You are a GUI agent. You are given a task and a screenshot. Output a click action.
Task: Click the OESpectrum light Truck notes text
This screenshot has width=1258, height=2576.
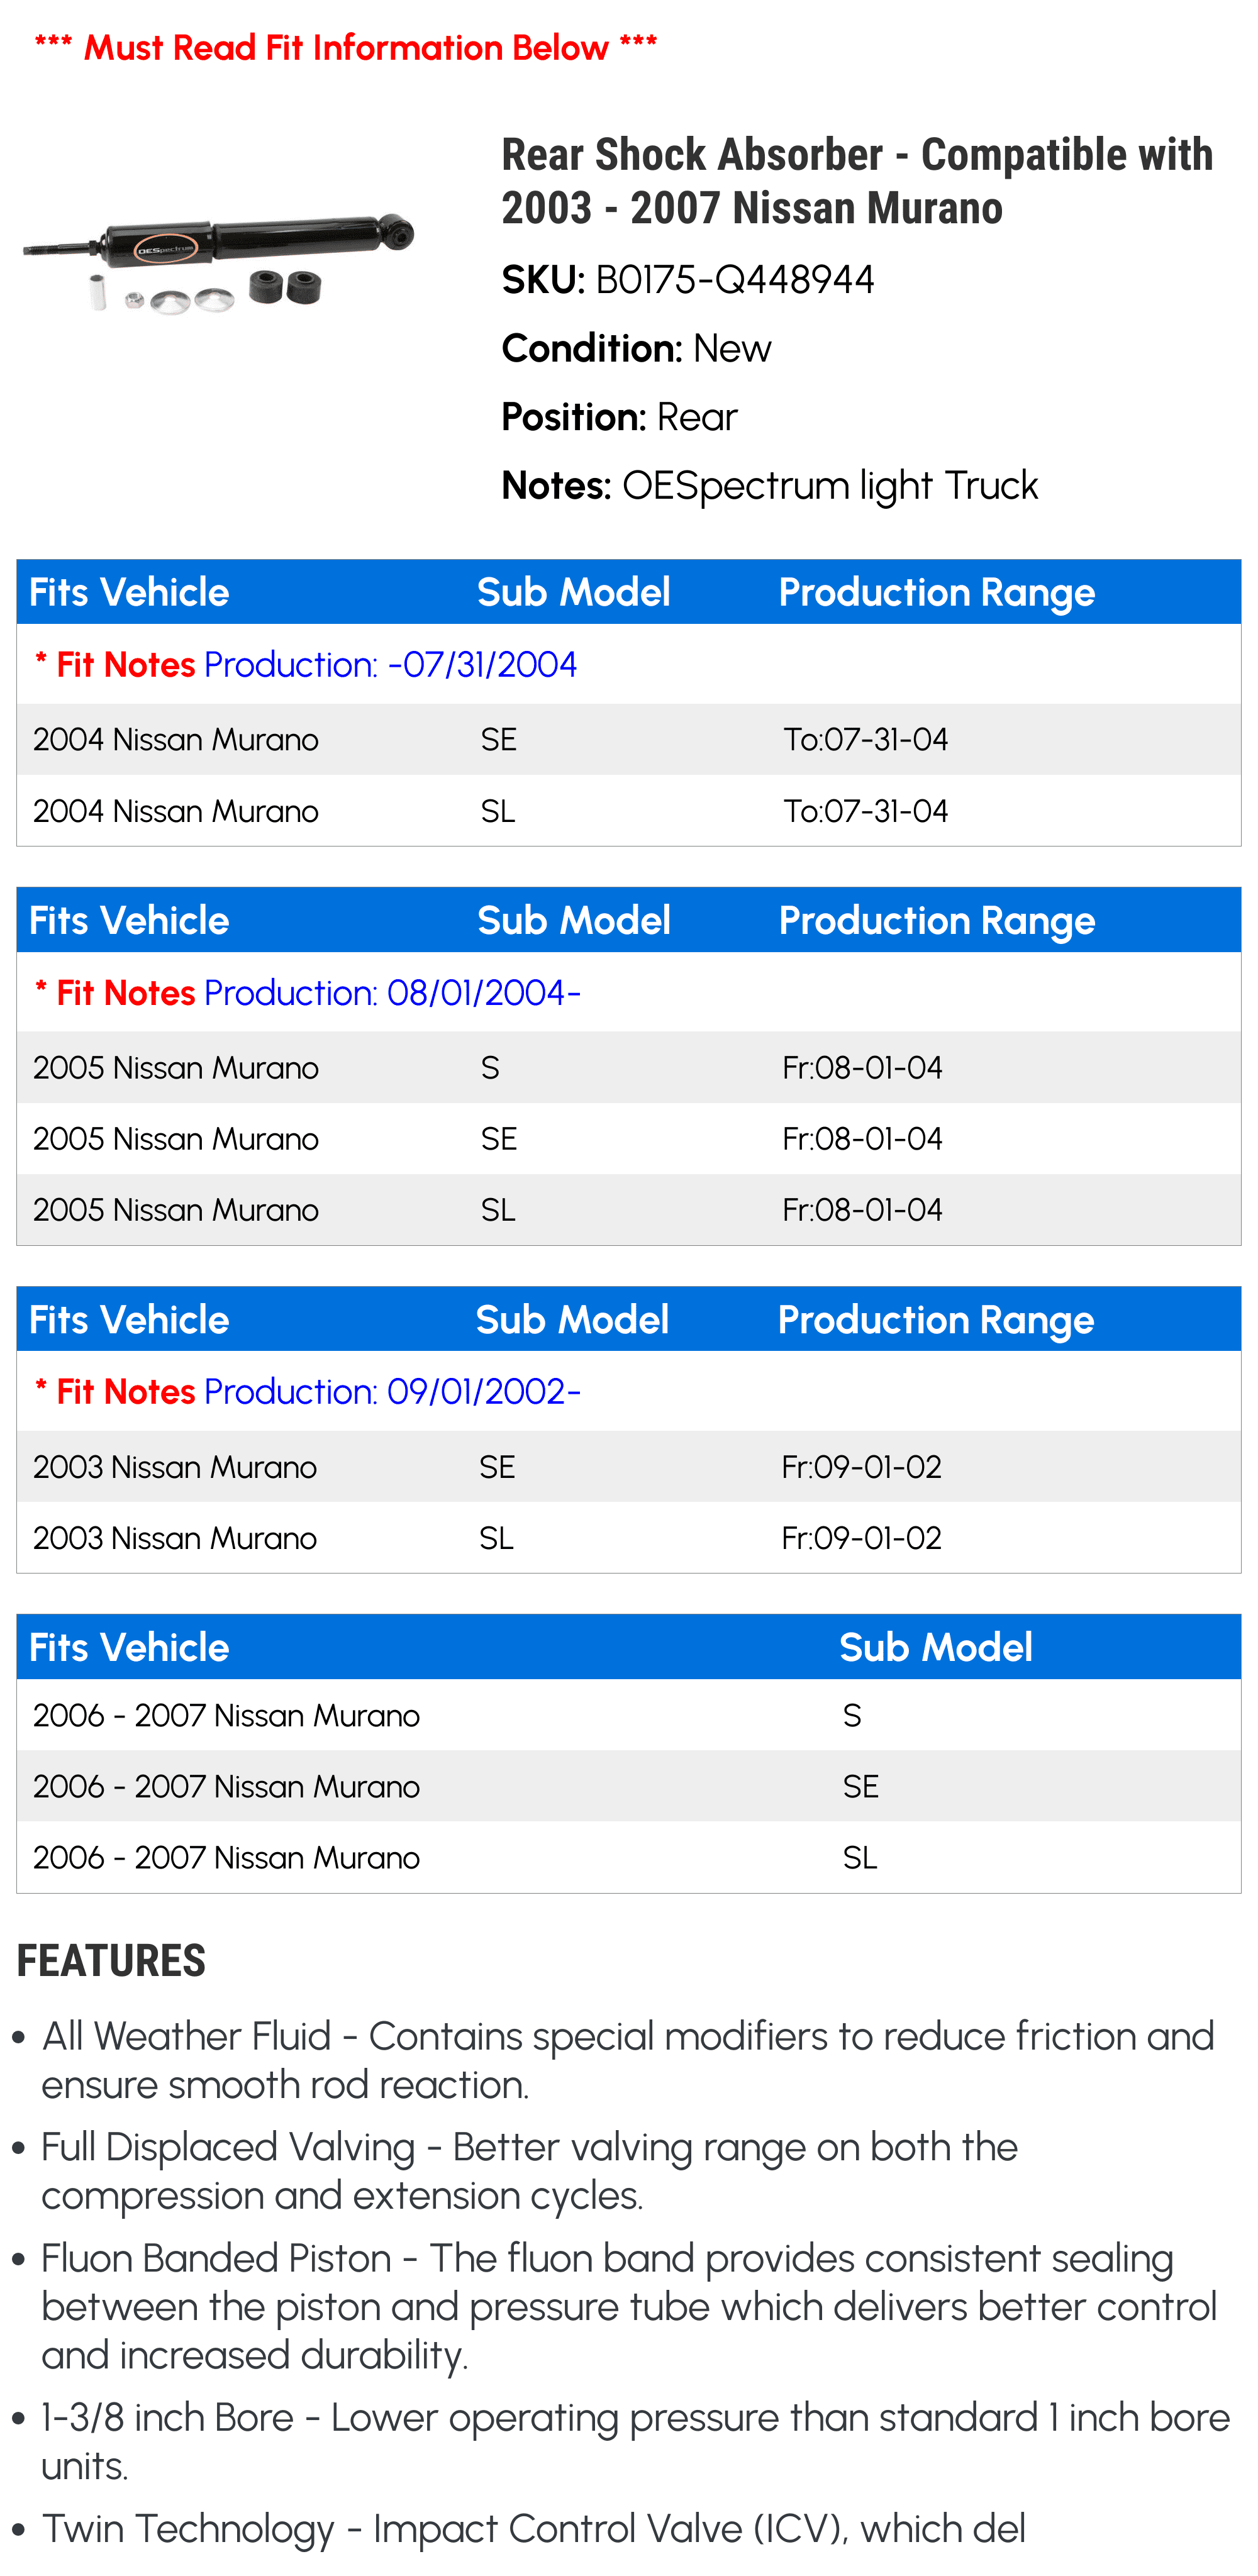click(x=829, y=486)
